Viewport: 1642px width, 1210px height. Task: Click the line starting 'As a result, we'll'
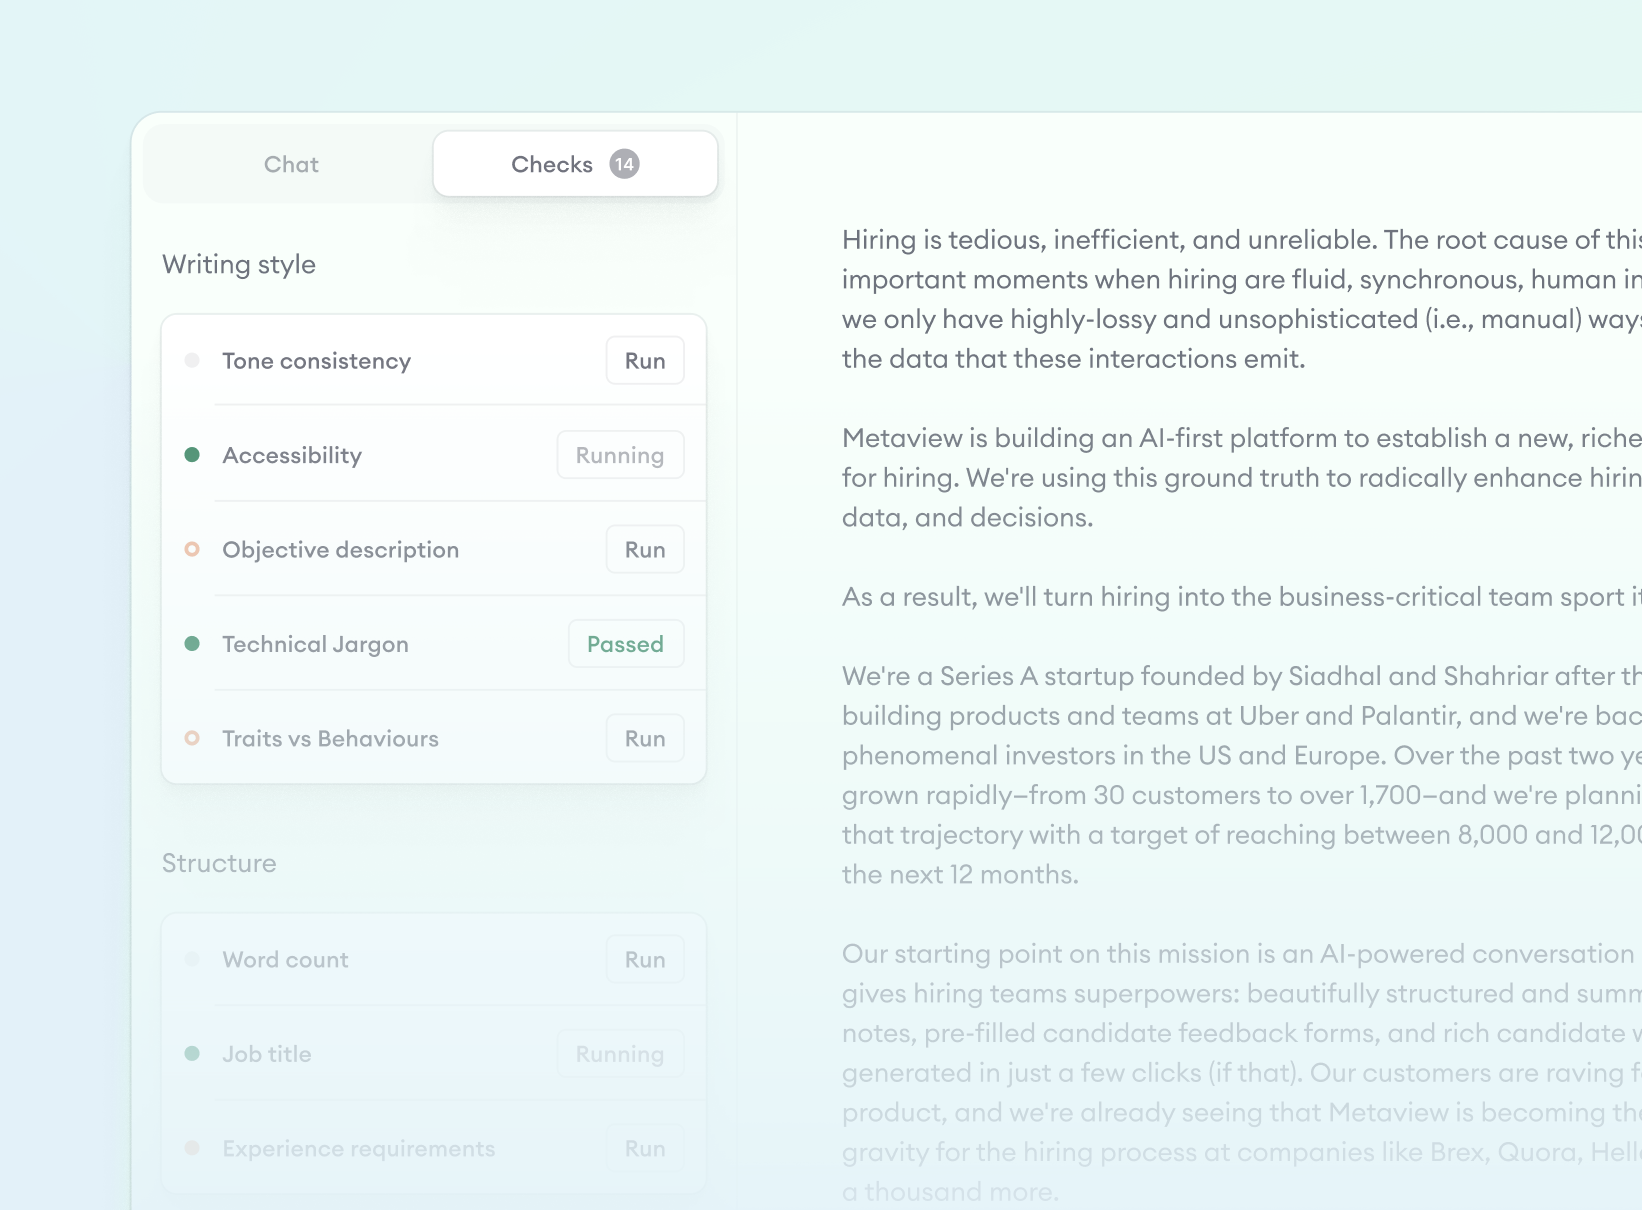1241,597
